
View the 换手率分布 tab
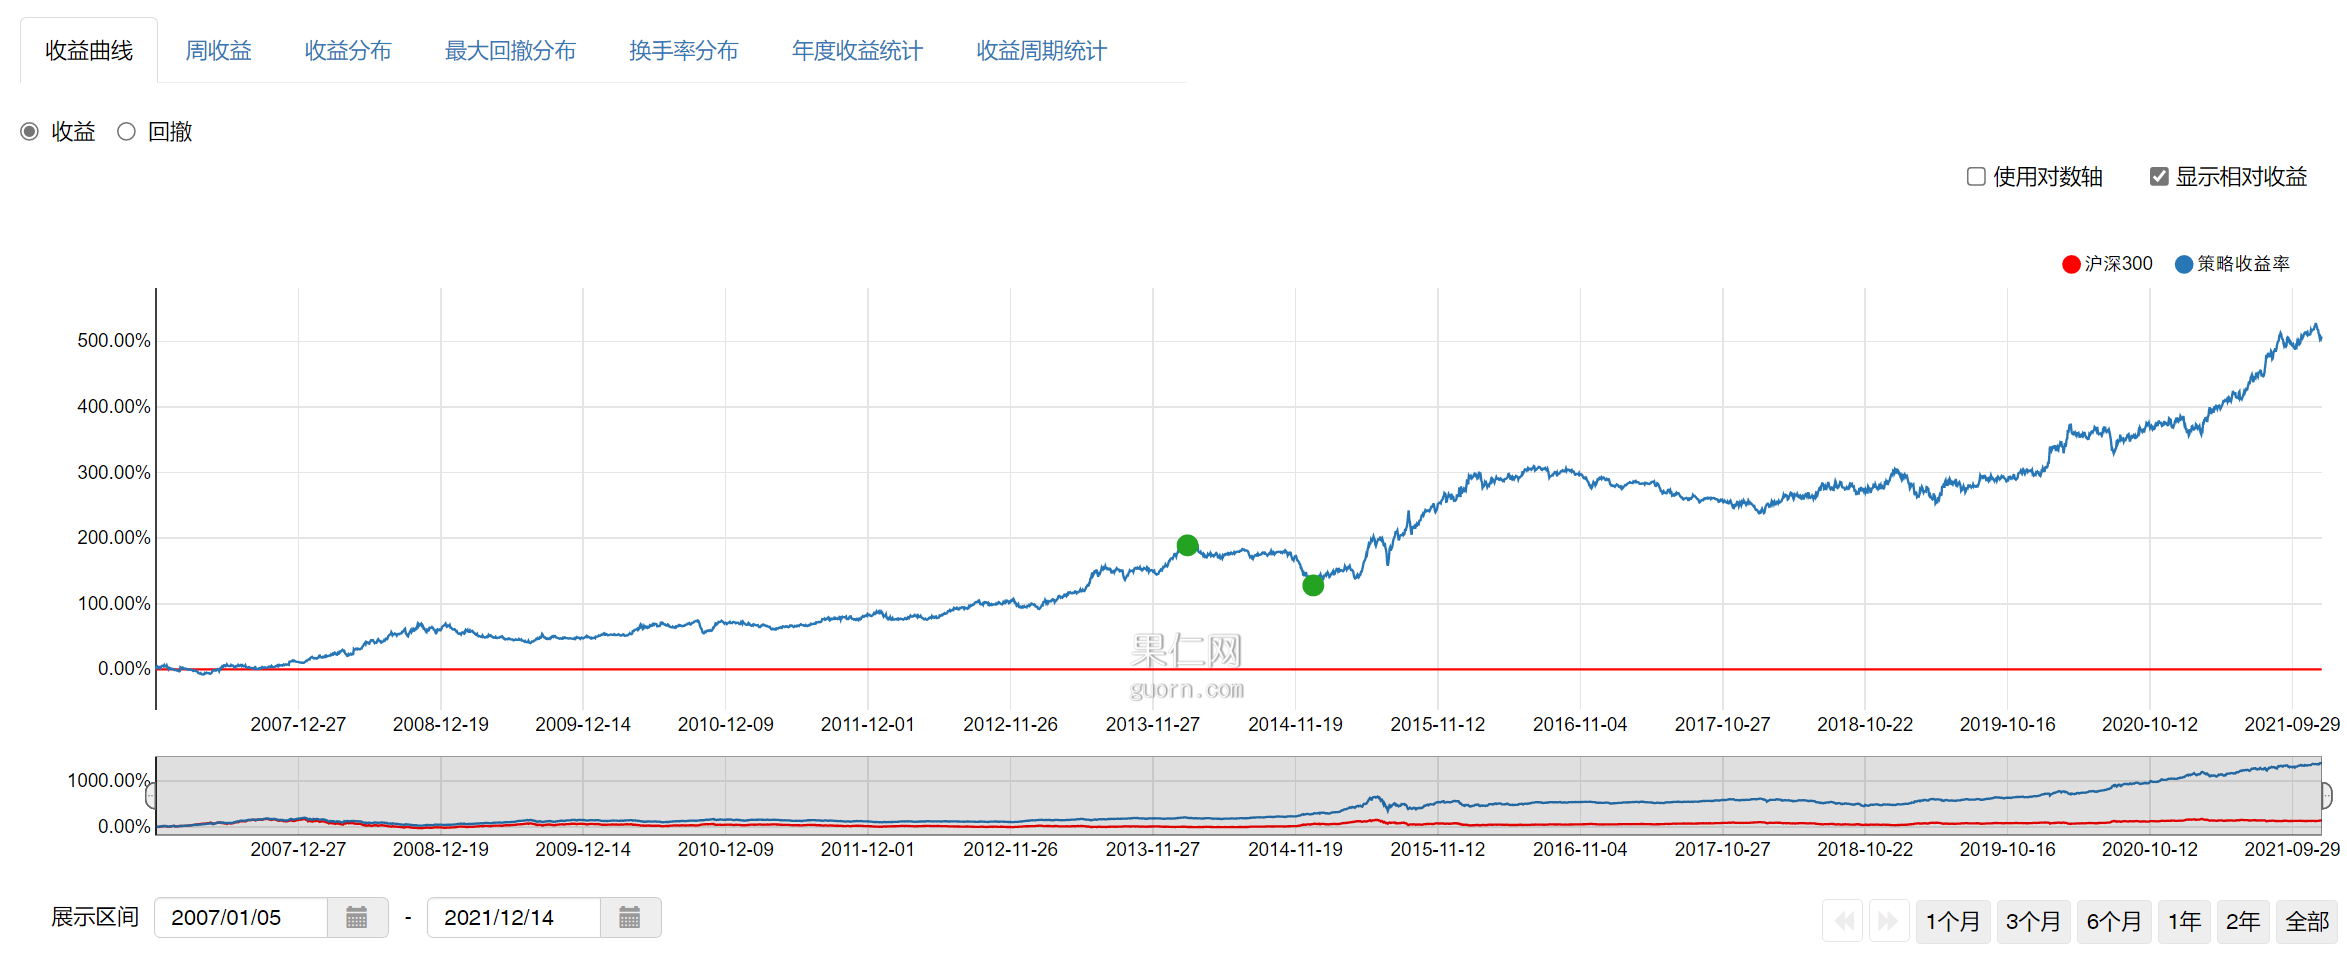pyautogui.click(x=684, y=51)
